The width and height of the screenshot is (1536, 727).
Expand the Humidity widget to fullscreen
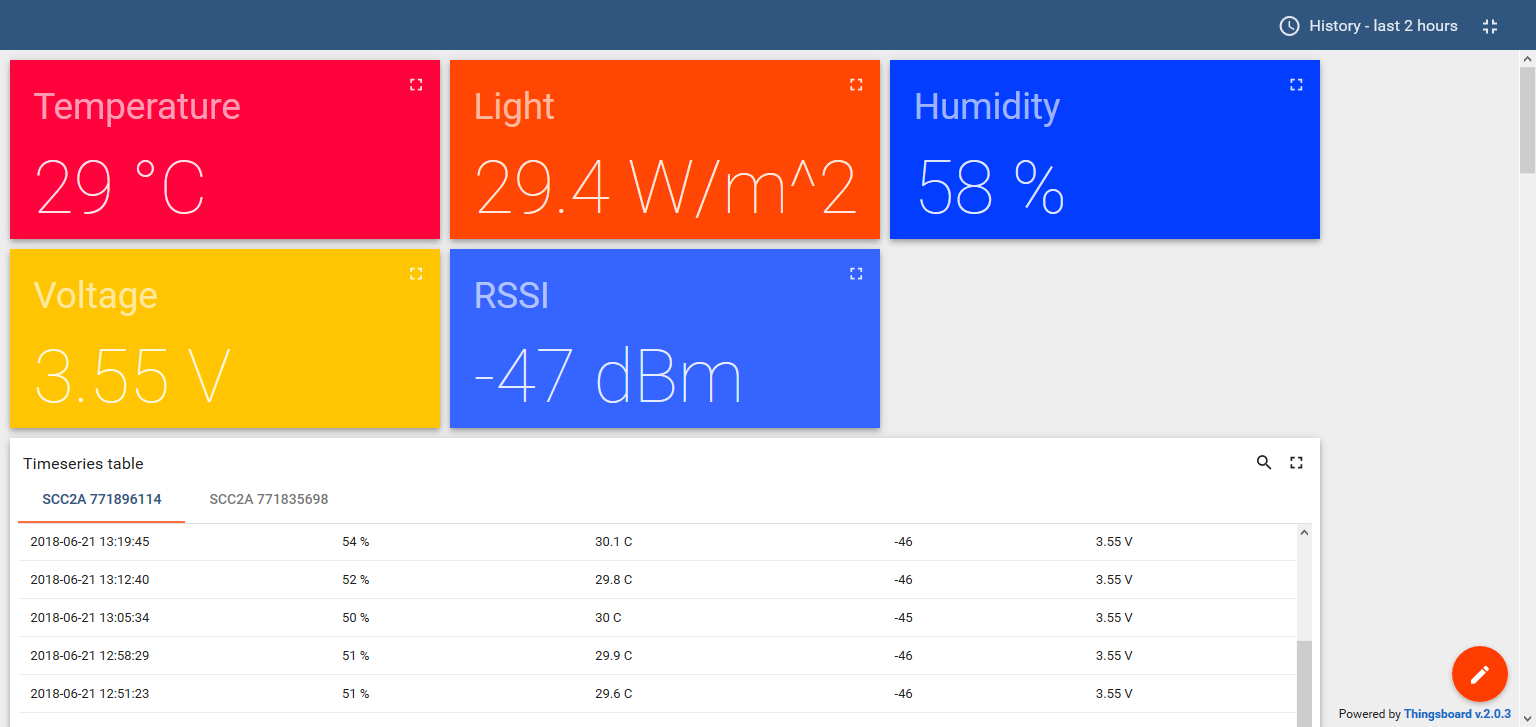tap(1296, 84)
